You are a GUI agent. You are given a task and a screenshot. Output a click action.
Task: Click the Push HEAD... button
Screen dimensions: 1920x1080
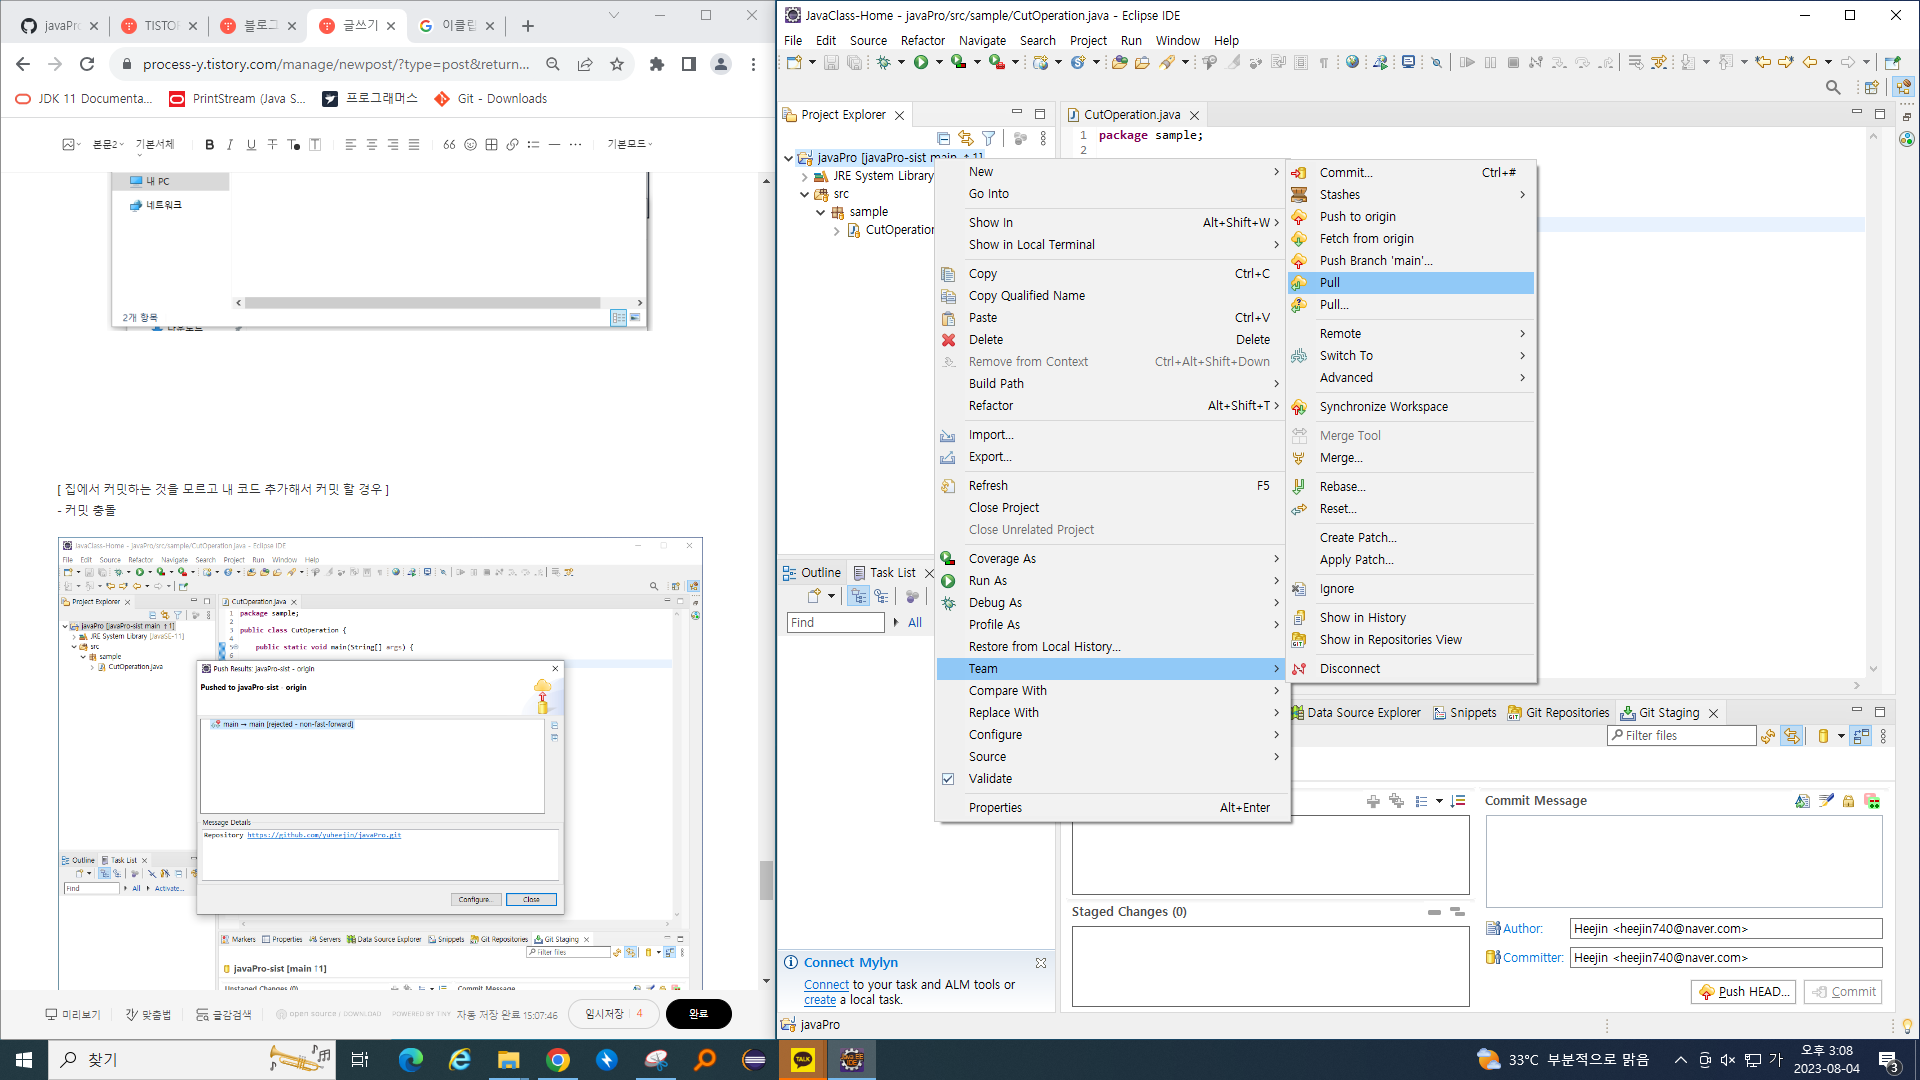(1743, 992)
